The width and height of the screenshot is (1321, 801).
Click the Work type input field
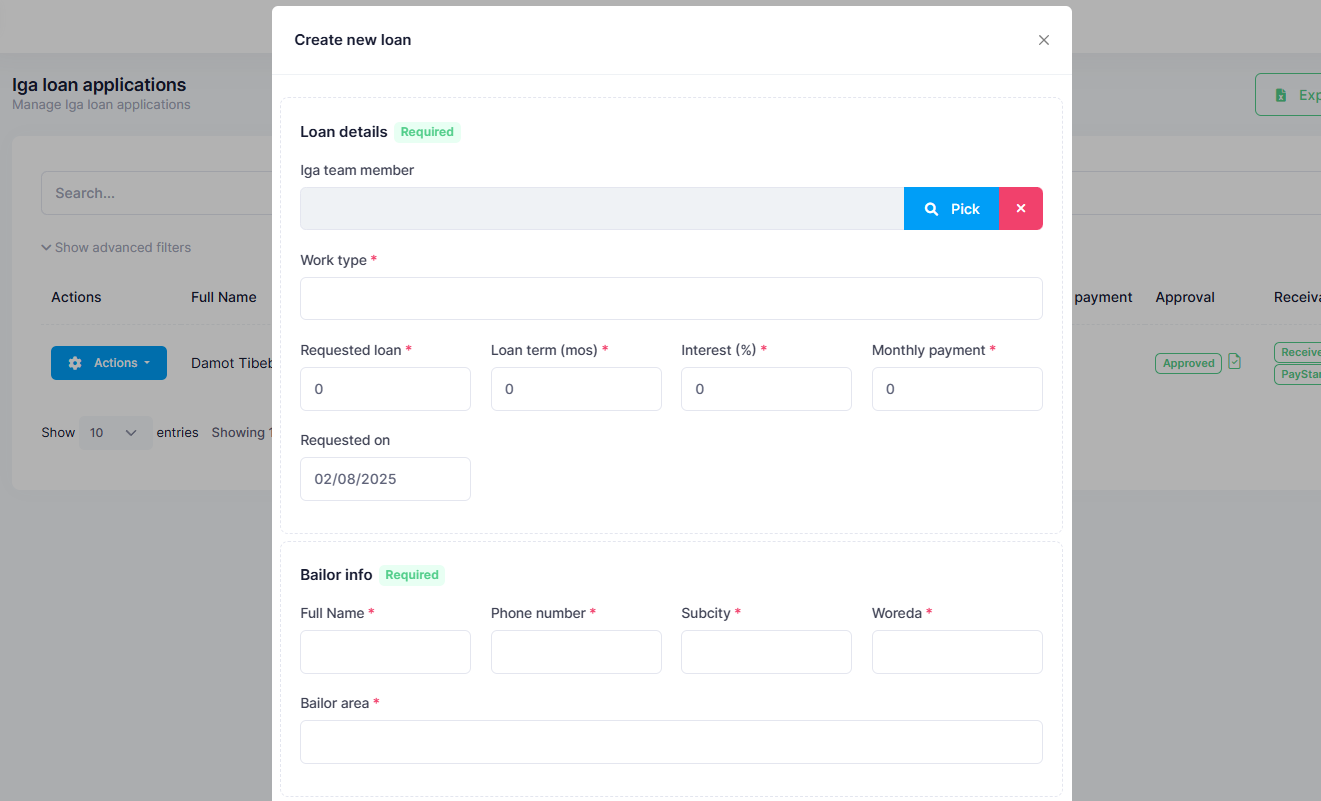point(671,299)
